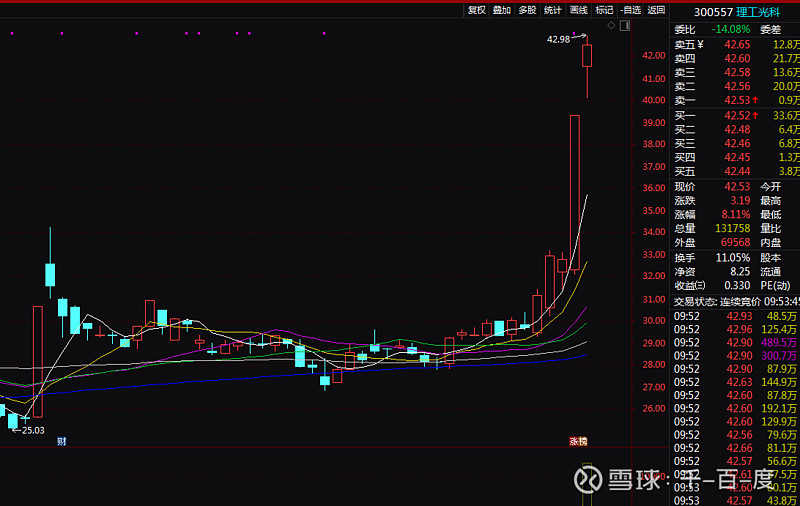Viewport: 800px width, 506px height.
Task: Open the 统计 statistics tool
Action: coord(553,10)
